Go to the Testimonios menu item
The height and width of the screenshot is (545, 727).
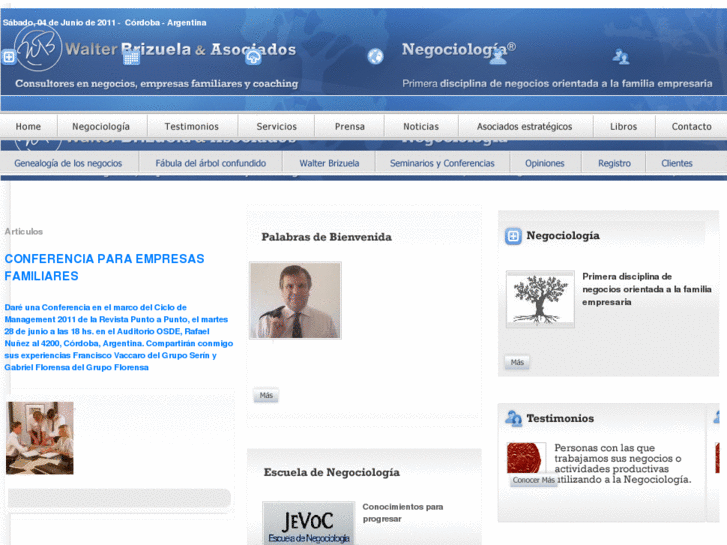coord(191,126)
